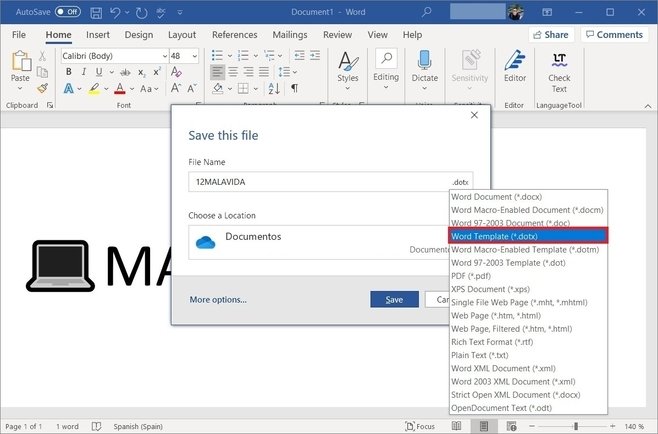658x434 pixels.
Task: Open Text Effects icon
Action: point(69,89)
